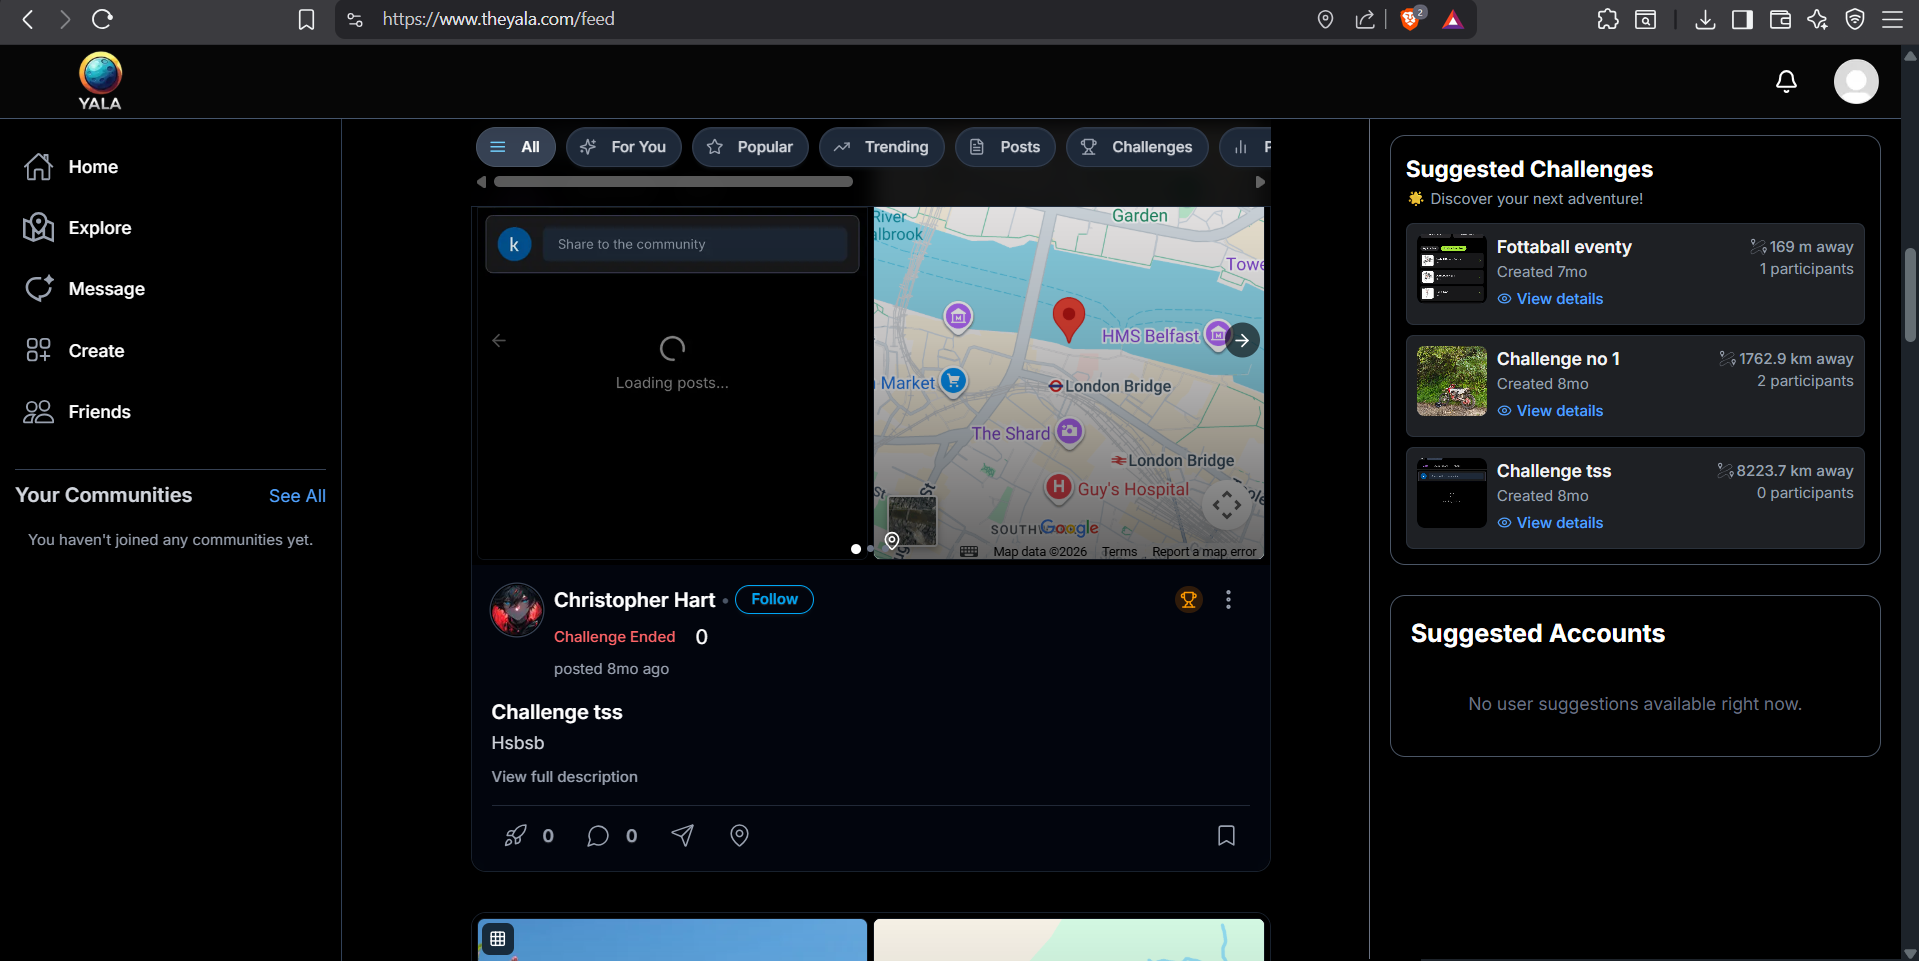Open the YALA logo home
Image resolution: width=1919 pixels, height=961 pixels.
tap(100, 81)
